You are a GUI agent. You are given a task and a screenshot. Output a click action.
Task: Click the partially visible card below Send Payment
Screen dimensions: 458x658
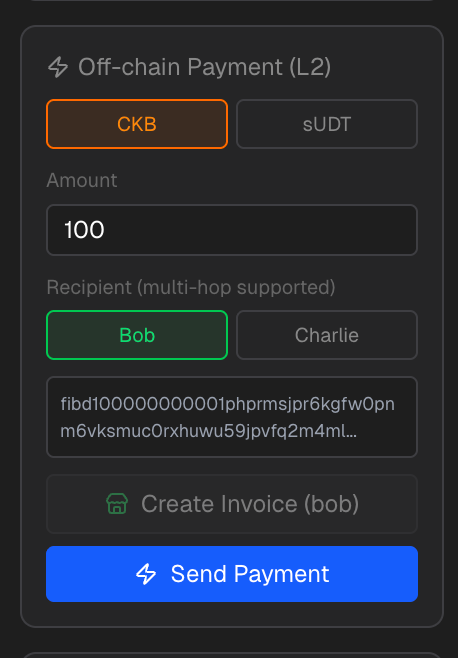(232, 655)
